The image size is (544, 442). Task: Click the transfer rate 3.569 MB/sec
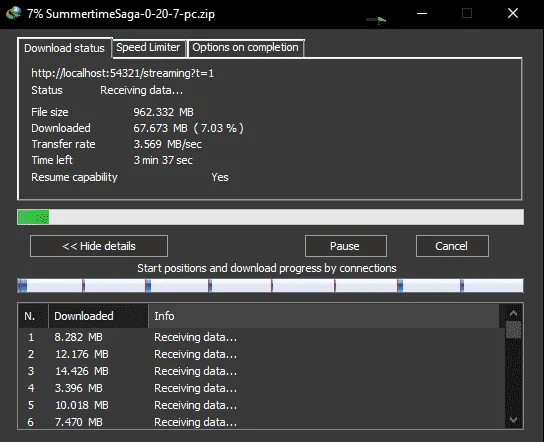[x=168, y=144]
